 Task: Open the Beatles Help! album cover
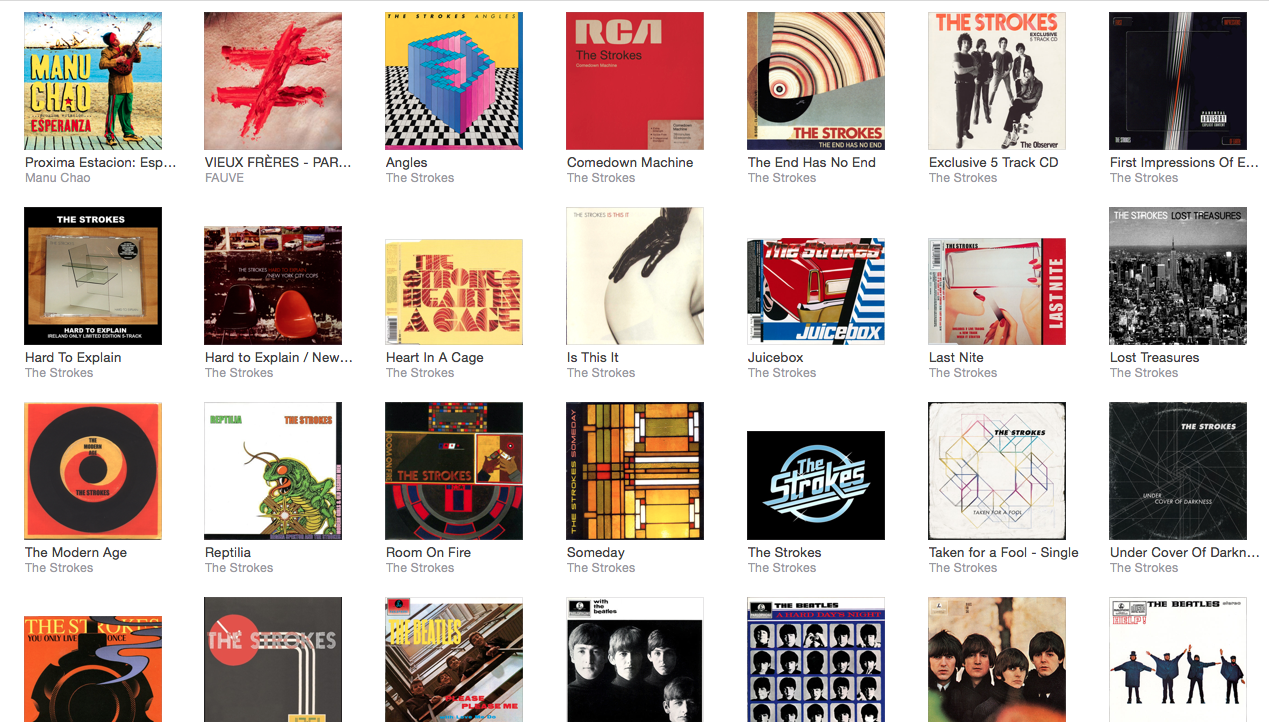coord(1178,659)
